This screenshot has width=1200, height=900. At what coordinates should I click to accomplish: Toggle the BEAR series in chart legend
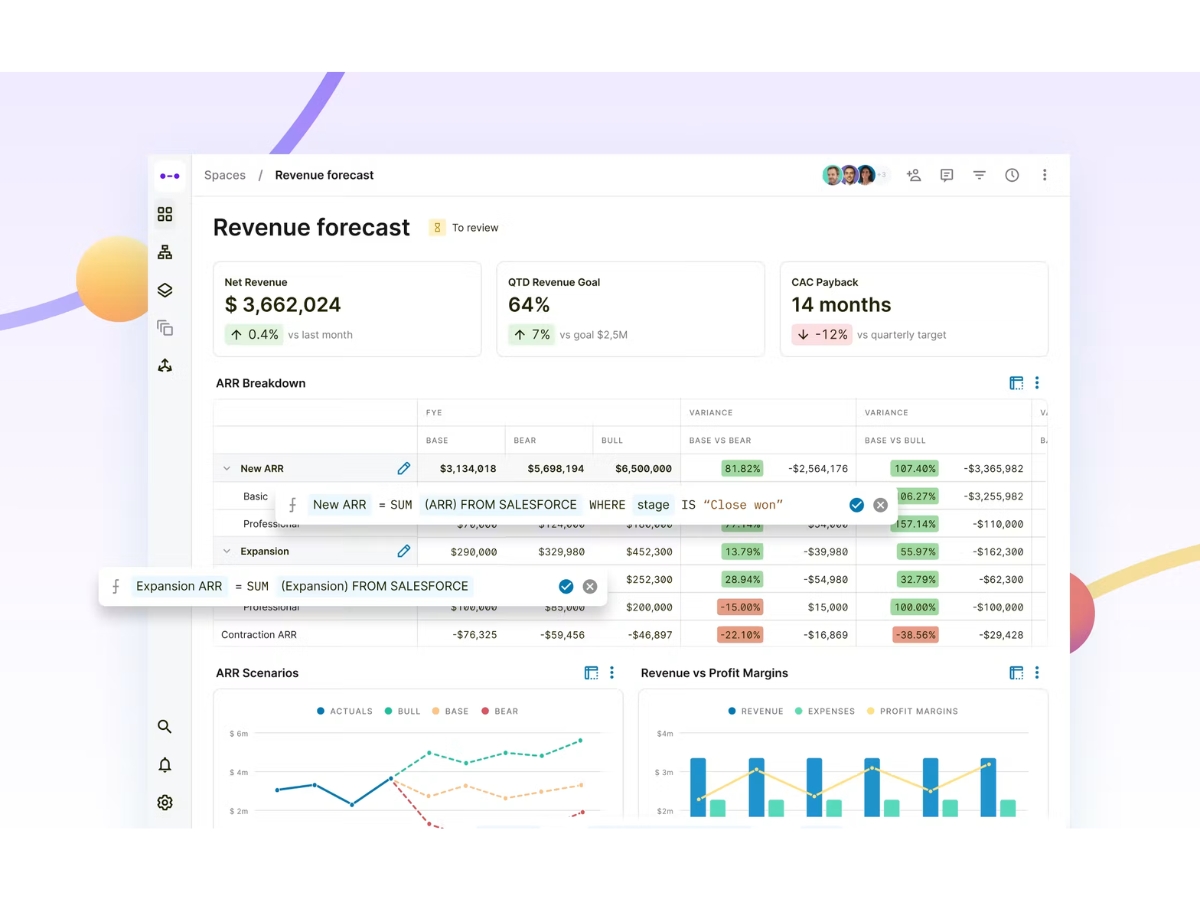(500, 711)
